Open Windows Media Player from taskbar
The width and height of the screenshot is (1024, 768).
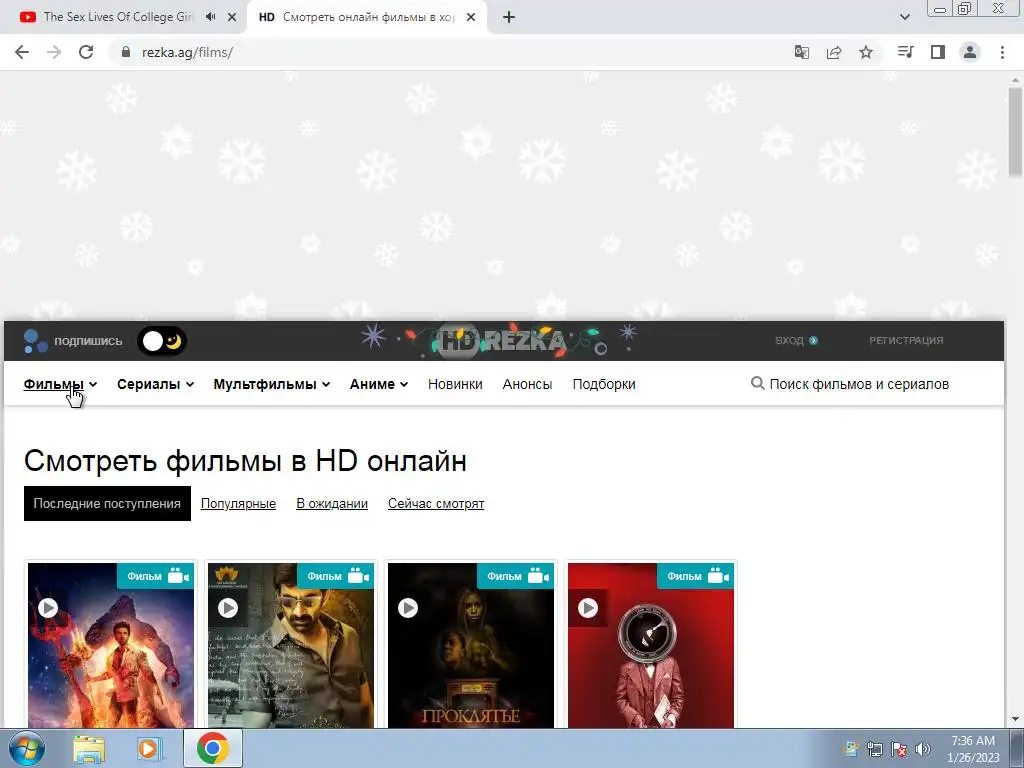(149, 748)
